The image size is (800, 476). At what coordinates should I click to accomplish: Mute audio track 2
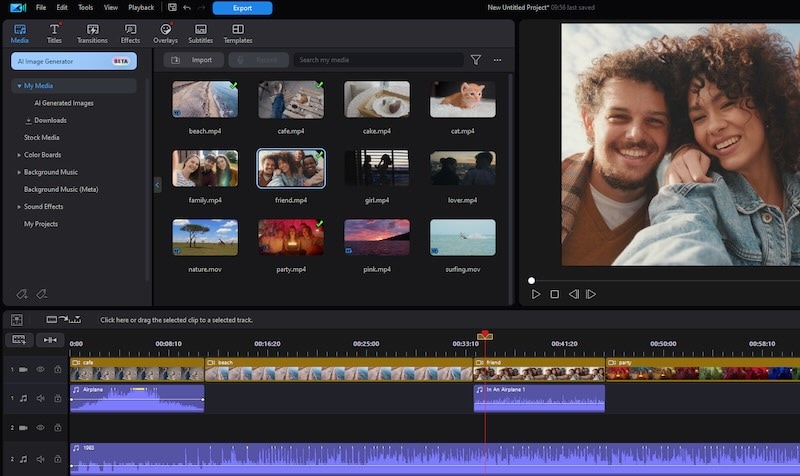(x=40, y=459)
